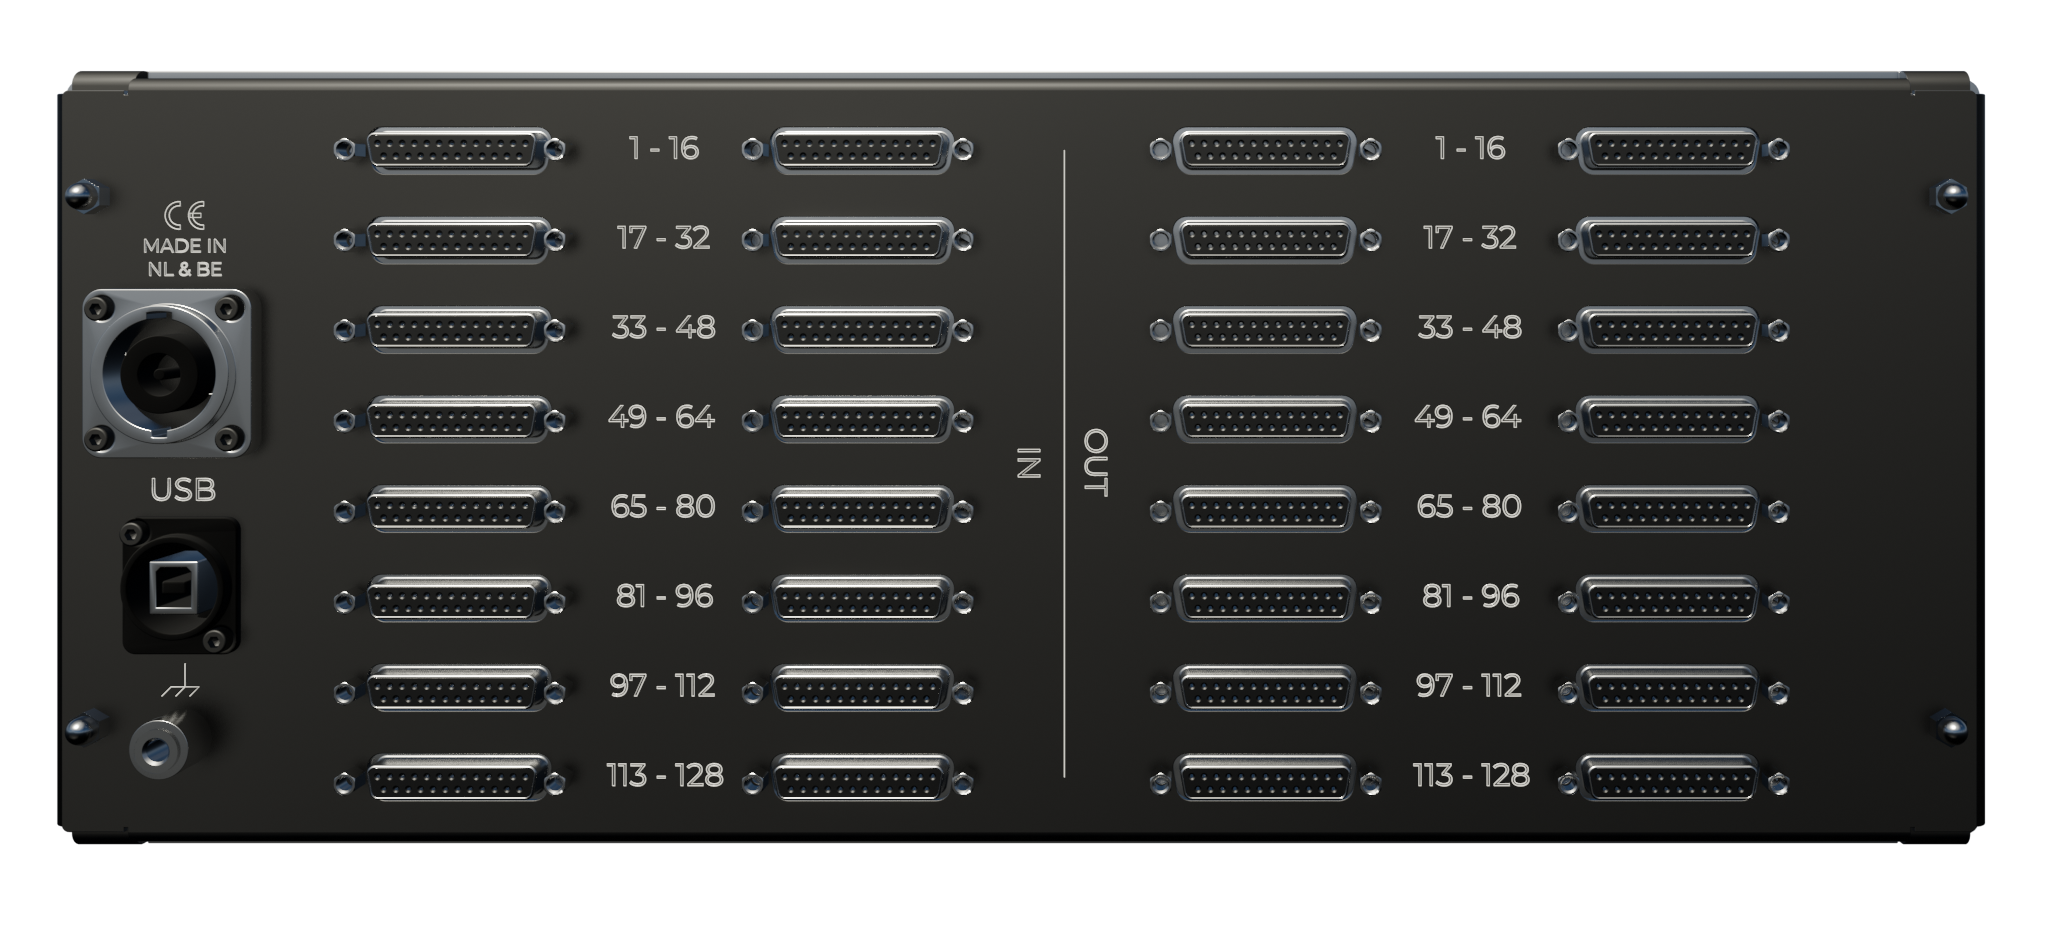Screen dimensions: 2048x928
Task: Click the USB text label
Action: click(x=182, y=490)
